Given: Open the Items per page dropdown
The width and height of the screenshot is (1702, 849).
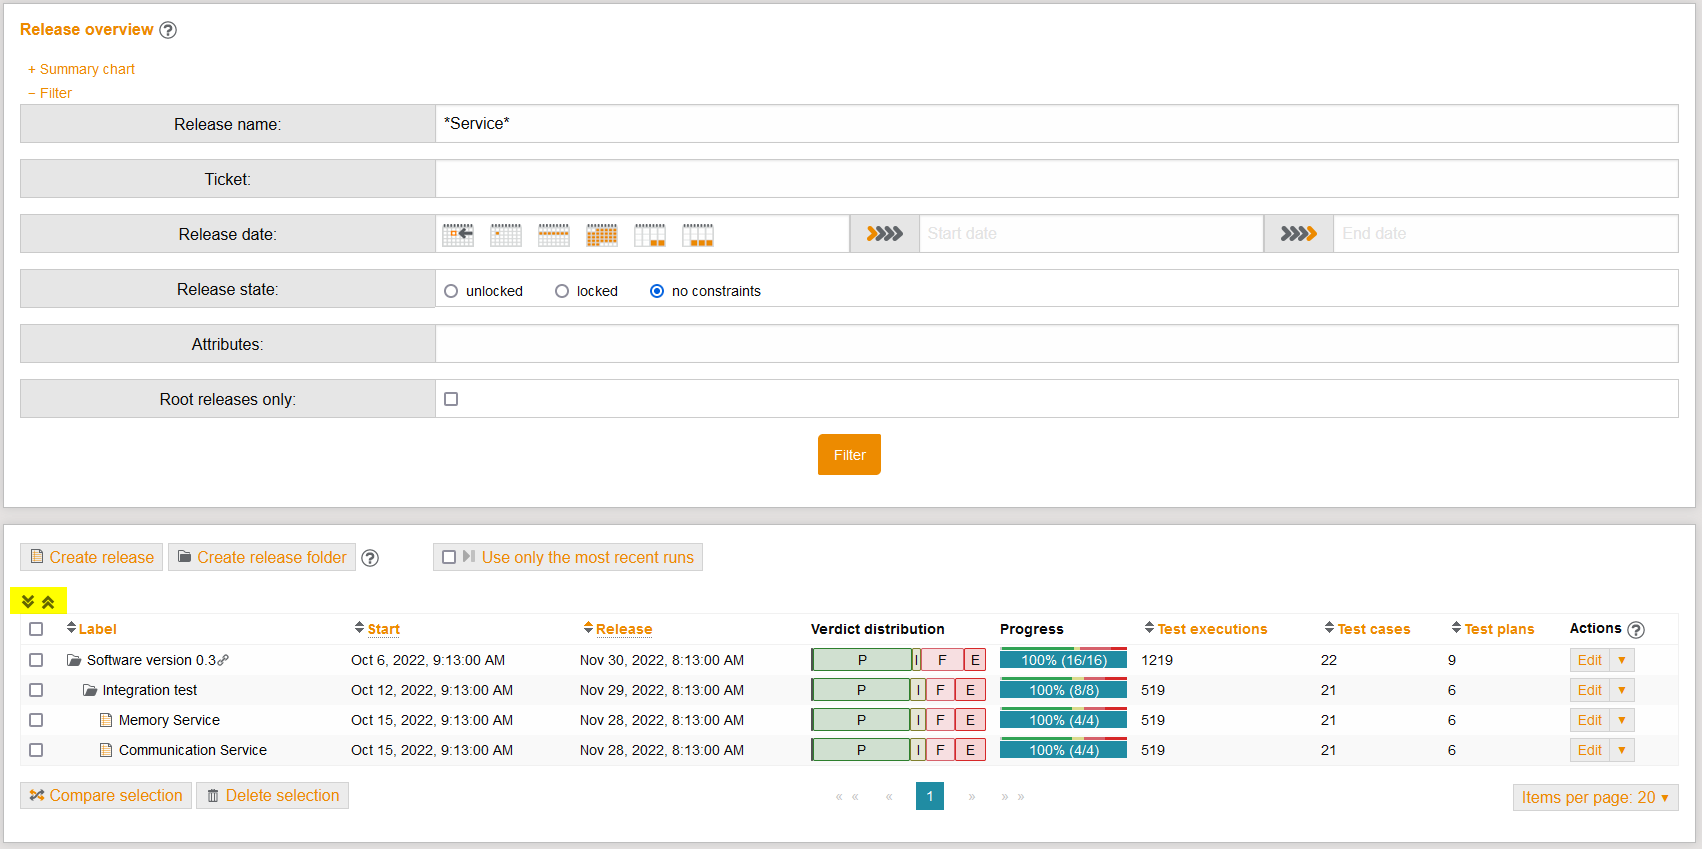Looking at the screenshot, I should tap(1594, 797).
